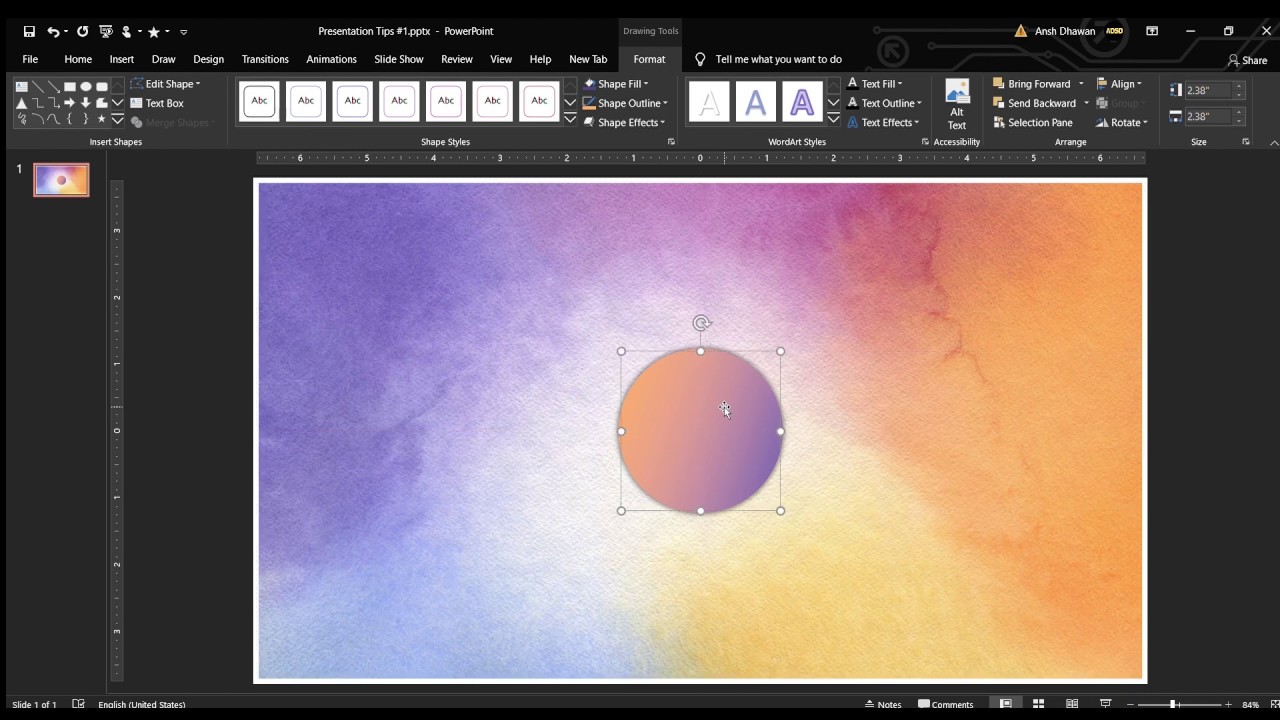Click the Share button
Viewport: 1280px width, 720px height.
coord(1247,60)
